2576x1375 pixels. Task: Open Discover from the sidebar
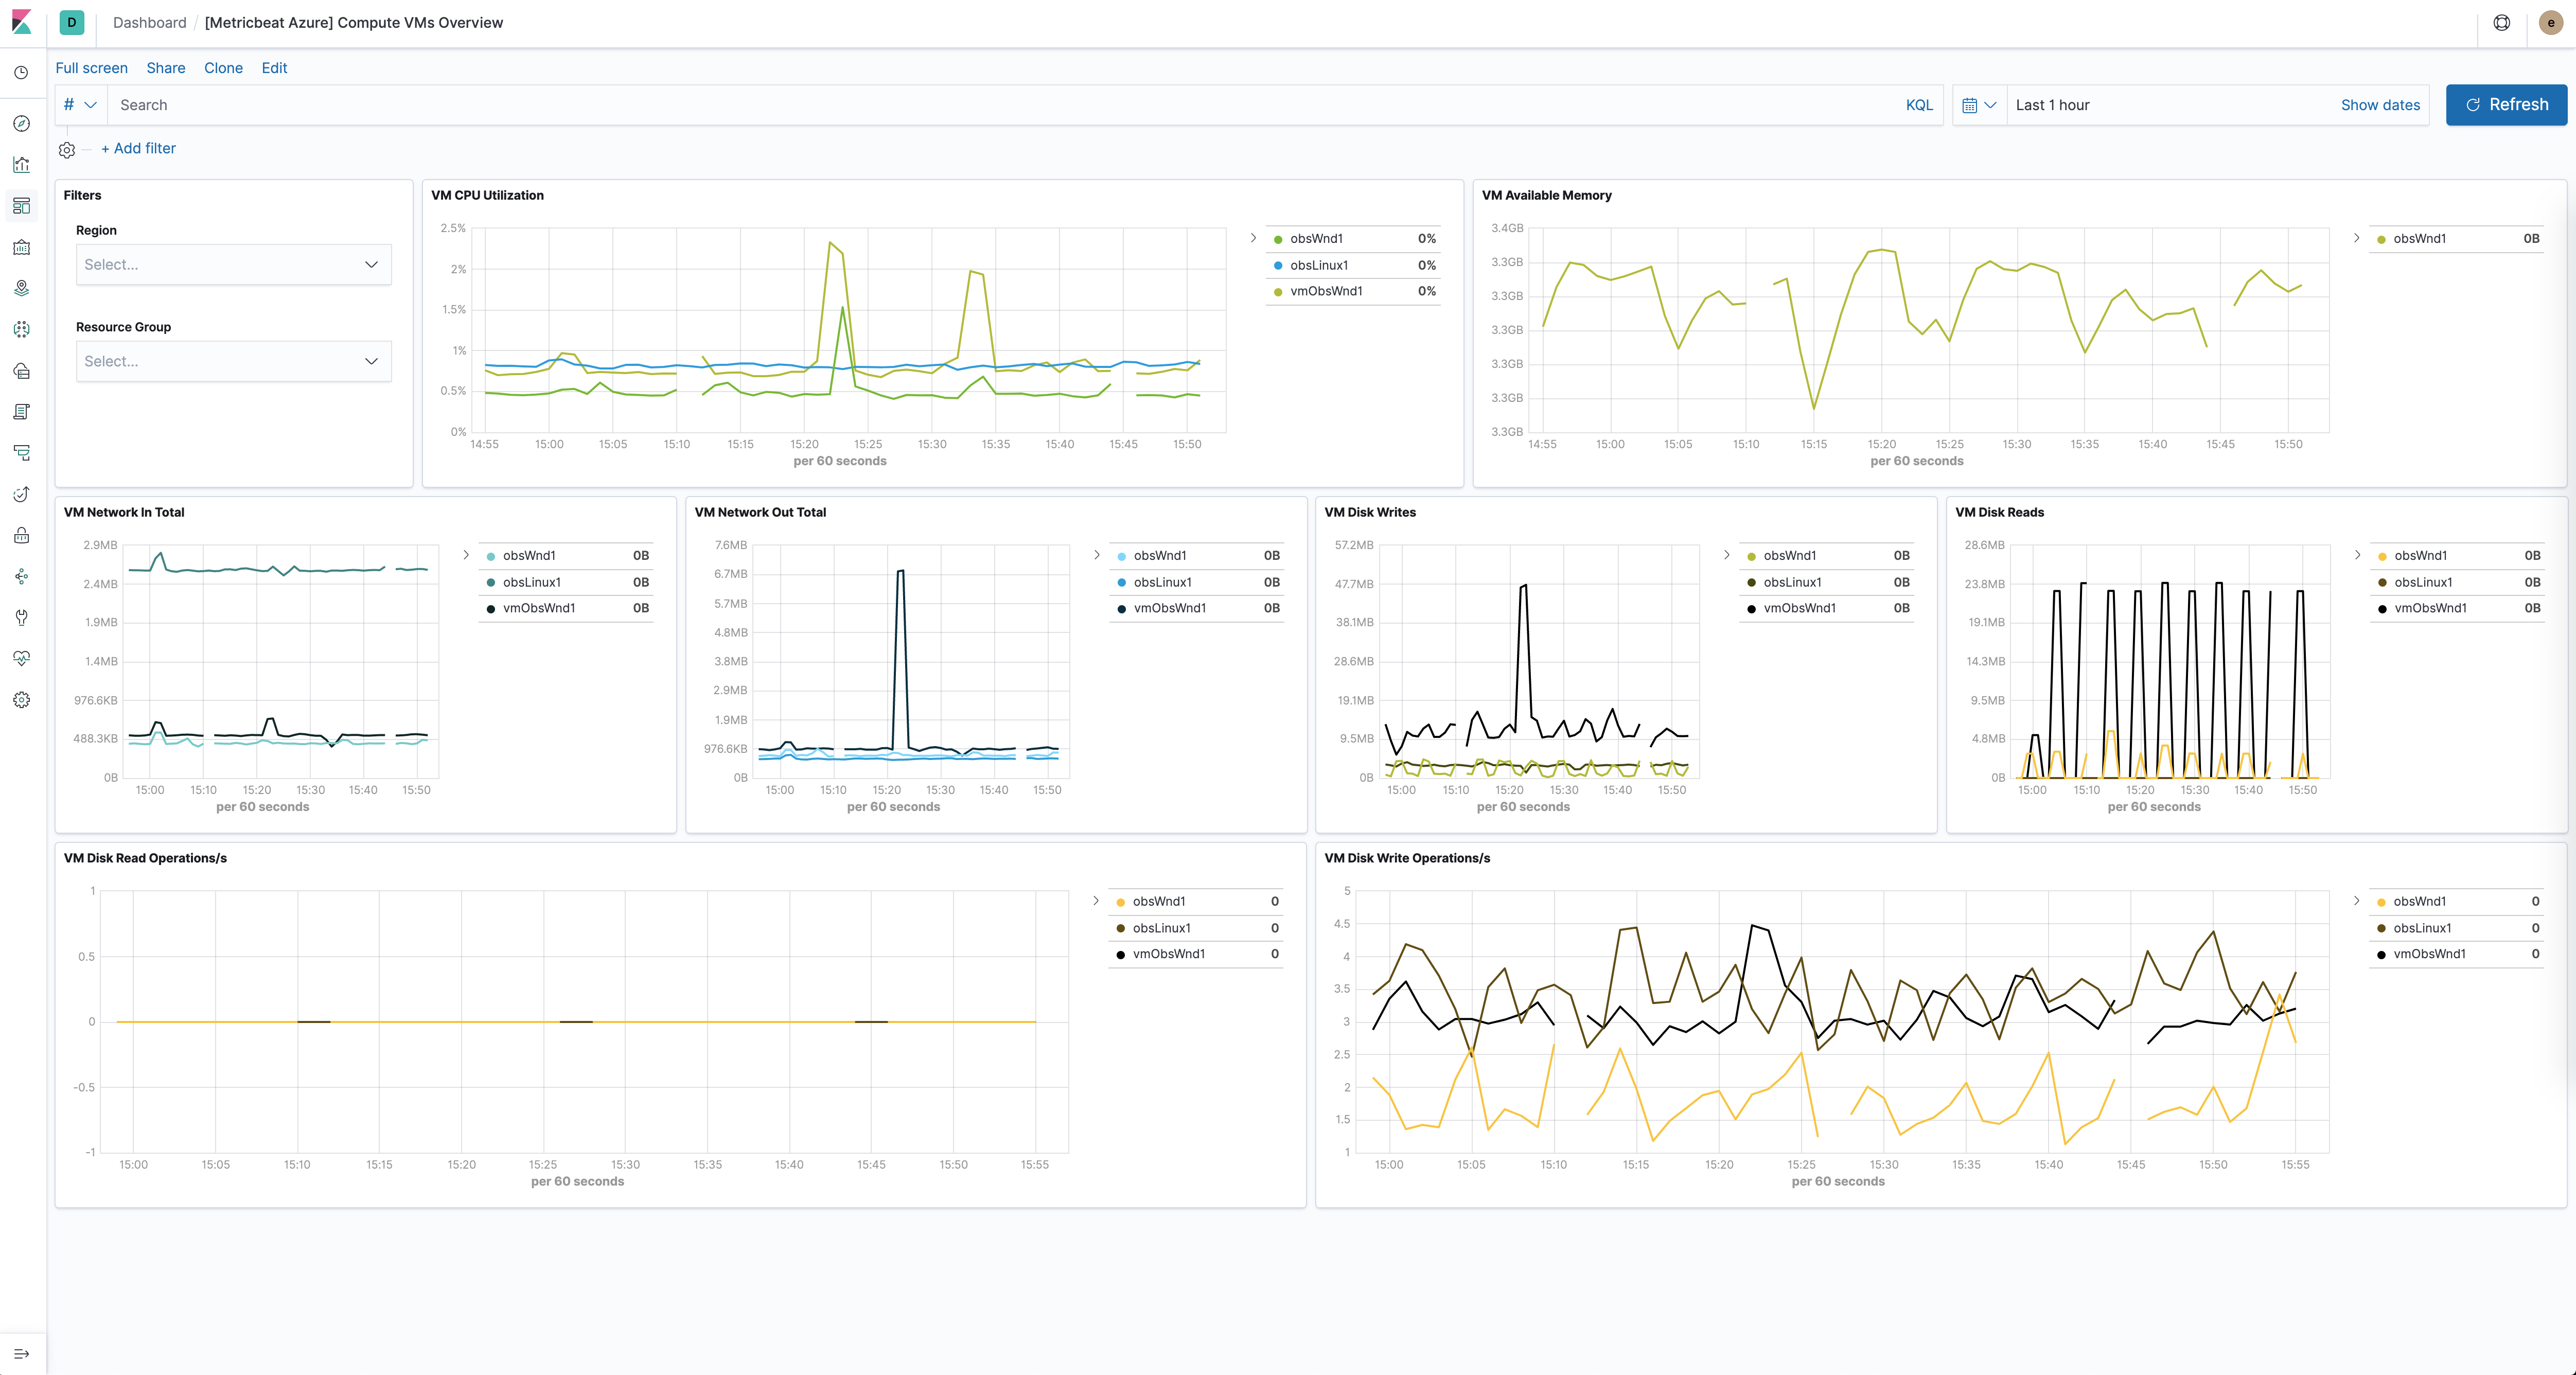pyautogui.click(x=21, y=123)
